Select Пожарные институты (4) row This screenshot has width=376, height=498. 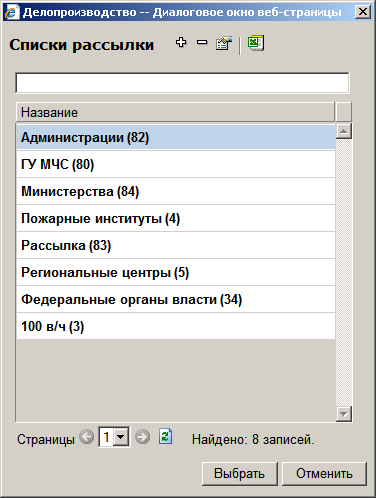[176, 218]
